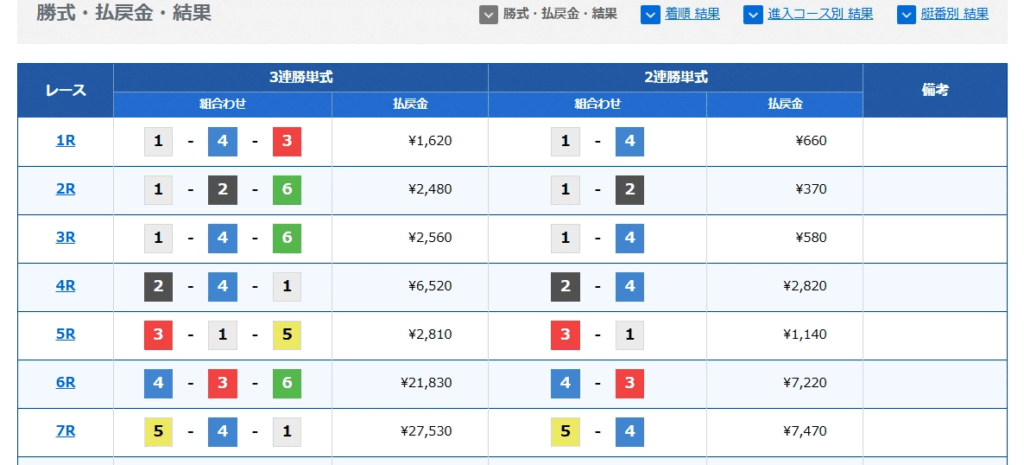Click the chevron icon beside 艇番別 結果
The height and width of the screenshot is (465, 1024).
(906, 14)
